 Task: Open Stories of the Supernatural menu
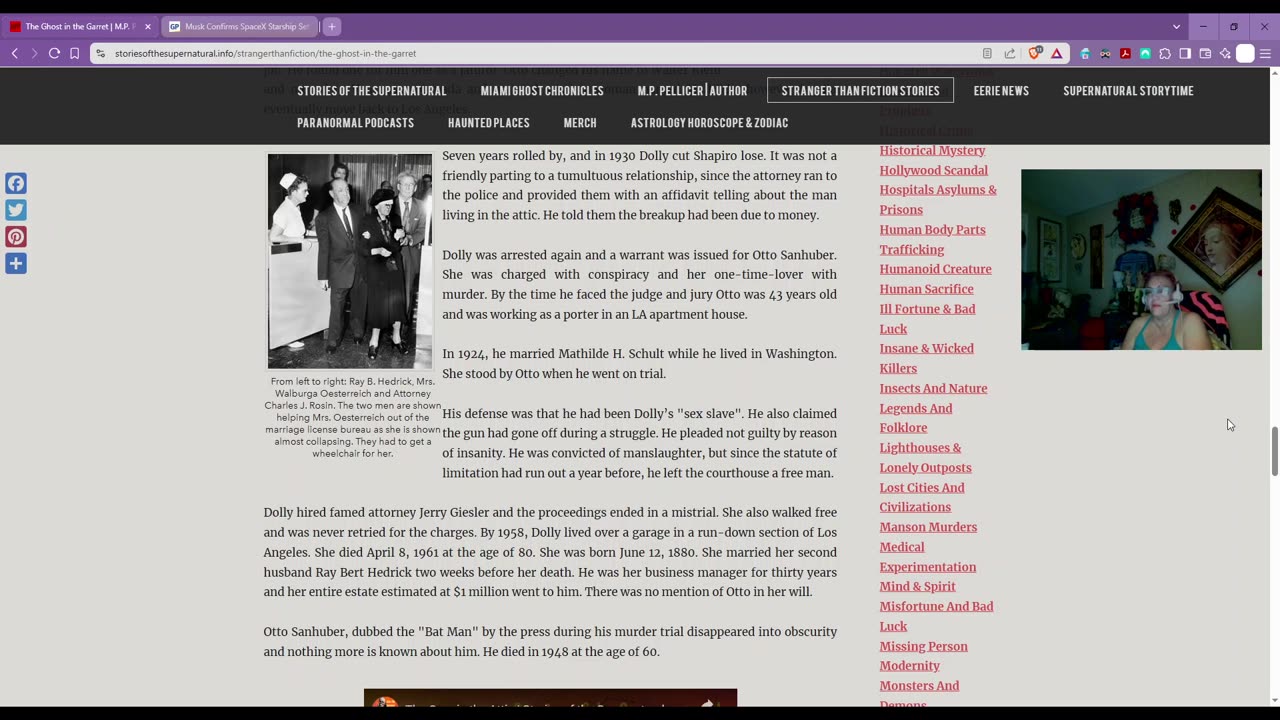(x=371, y=91)
